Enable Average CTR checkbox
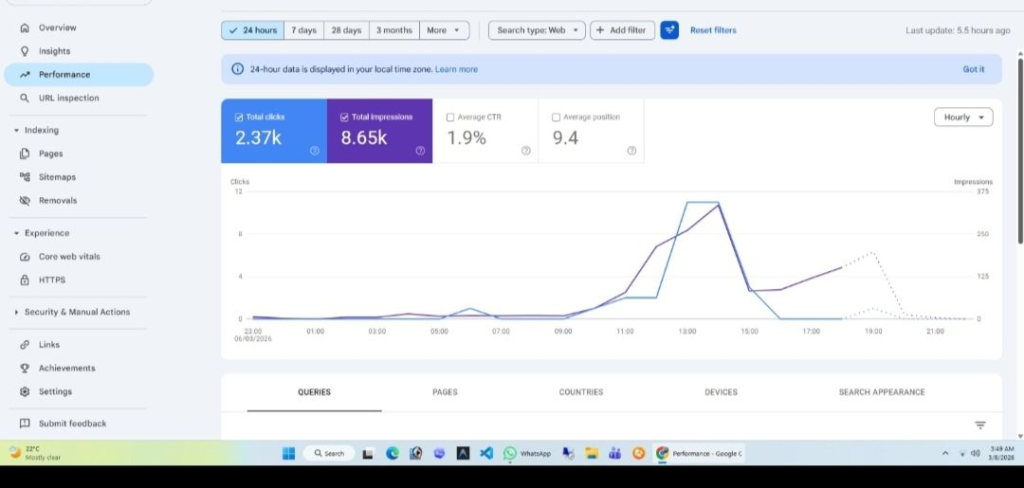This screenshot has height=488, width=1024. tap(450, 118)
